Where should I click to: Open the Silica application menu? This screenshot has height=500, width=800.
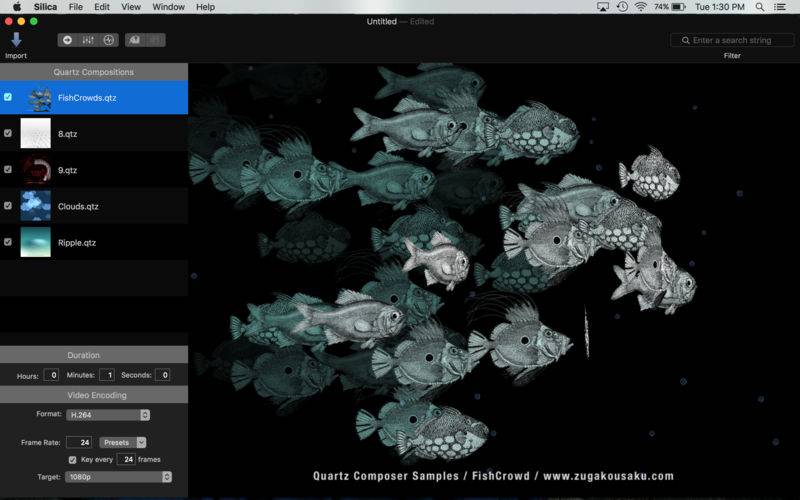coord(45,7)
